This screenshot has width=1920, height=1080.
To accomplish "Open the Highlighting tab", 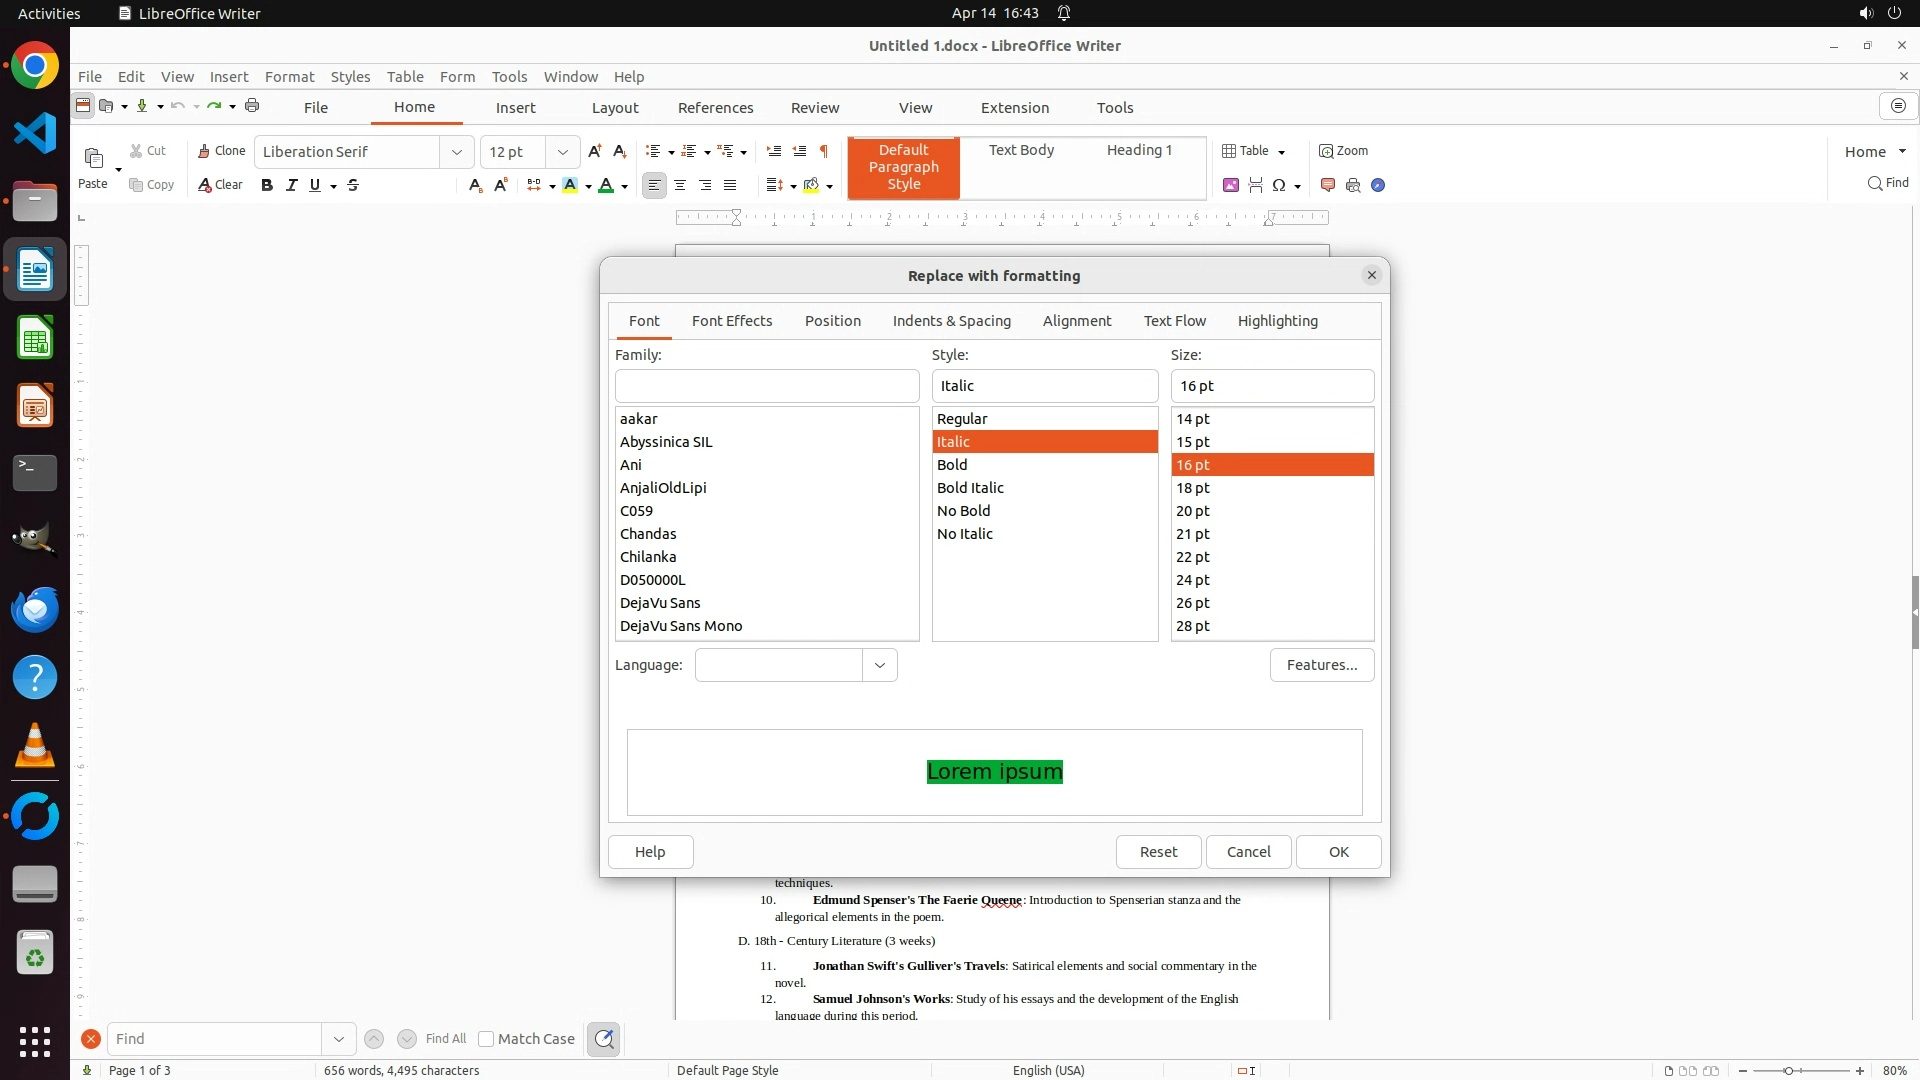I will (1277, 321).
